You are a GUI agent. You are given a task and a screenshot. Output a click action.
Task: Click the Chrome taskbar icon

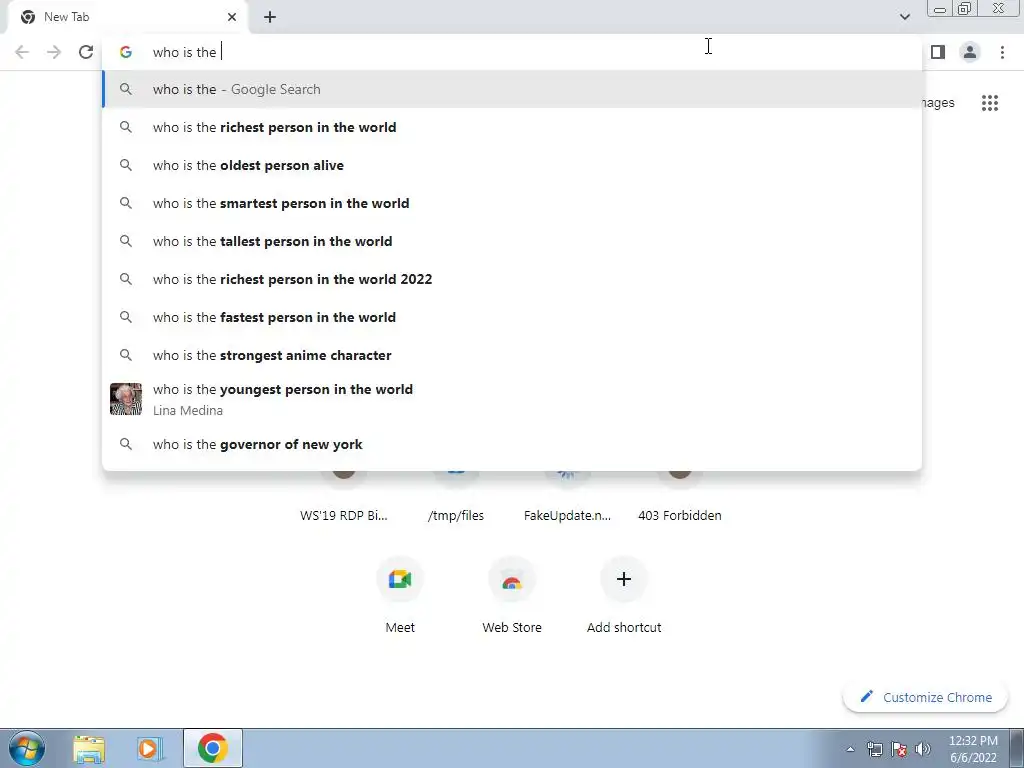click(213, 748)
